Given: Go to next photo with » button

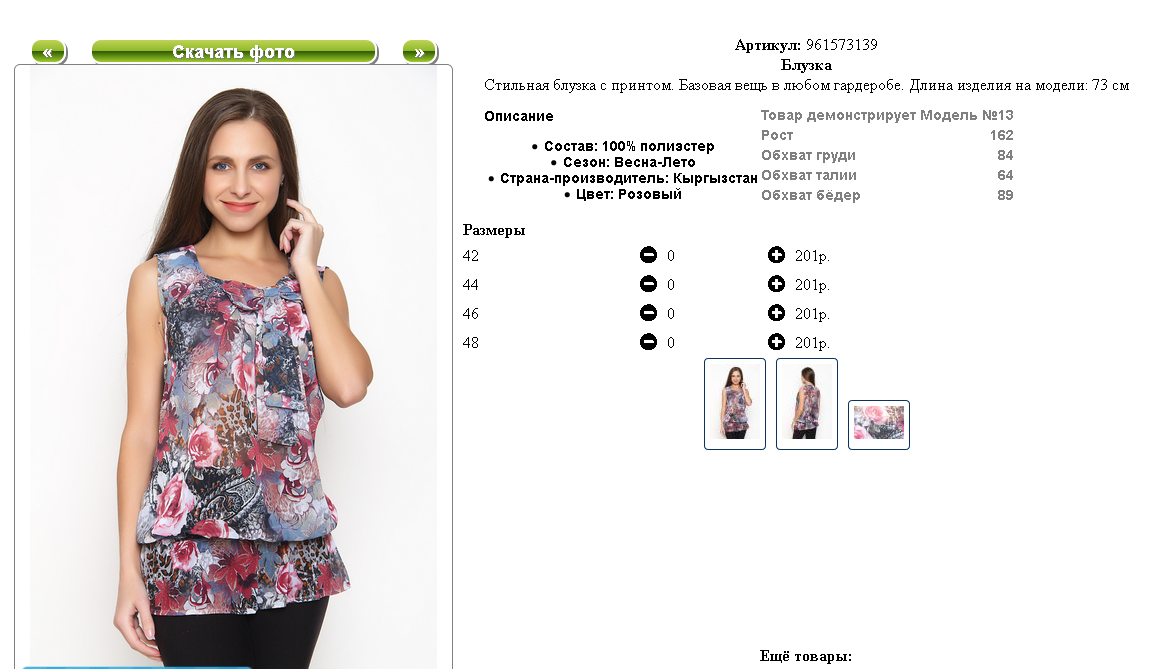Looking at the screenshot, I should click(420, 52).
